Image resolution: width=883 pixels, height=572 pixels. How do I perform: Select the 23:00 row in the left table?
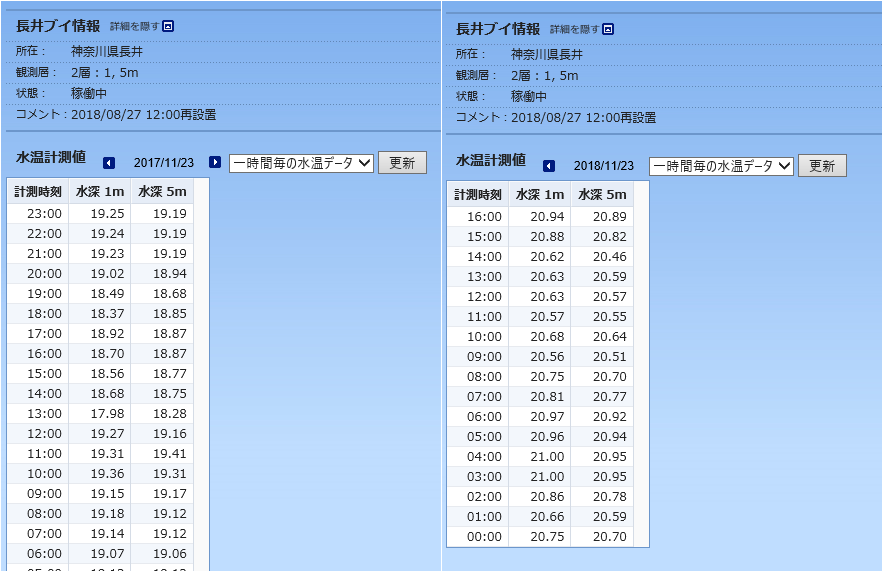coord(100,213)
